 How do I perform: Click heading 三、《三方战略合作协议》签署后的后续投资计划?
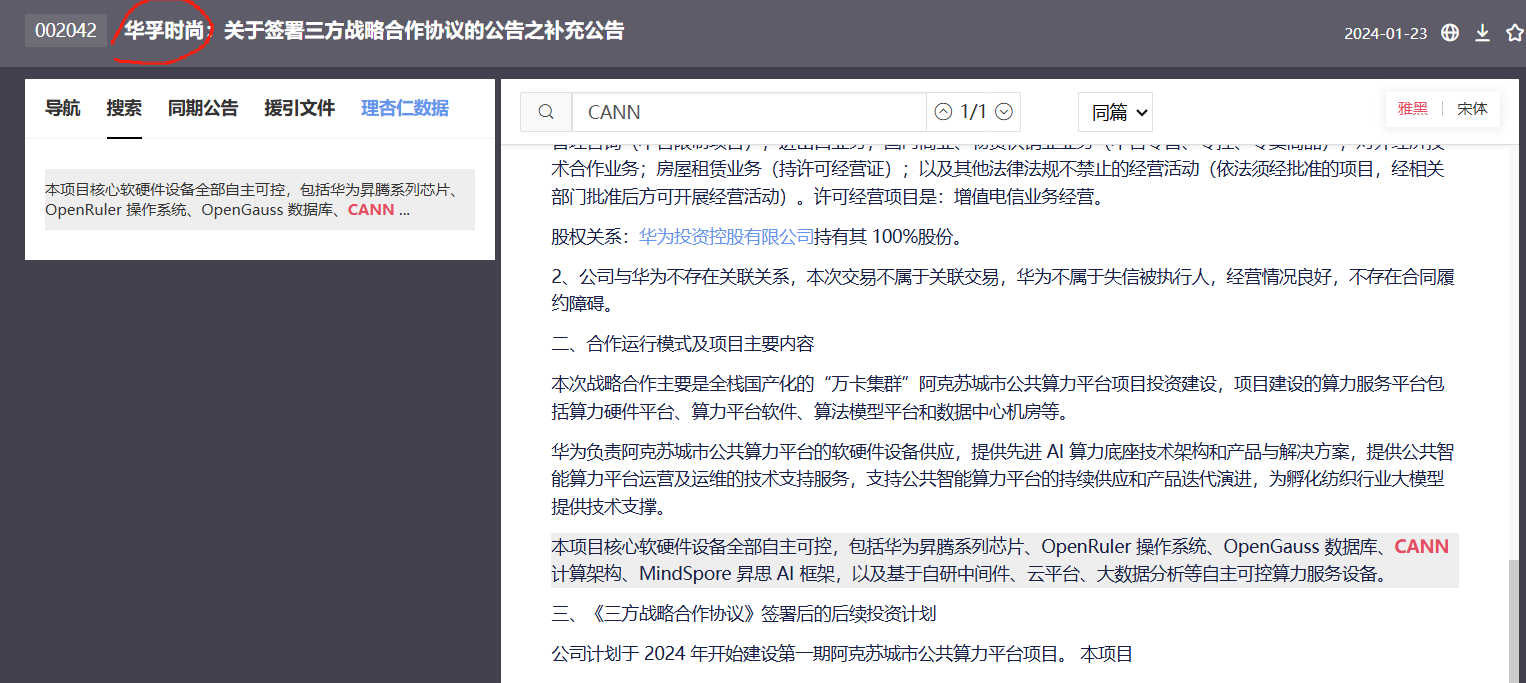pyautogui.click(x=743, y=613)
